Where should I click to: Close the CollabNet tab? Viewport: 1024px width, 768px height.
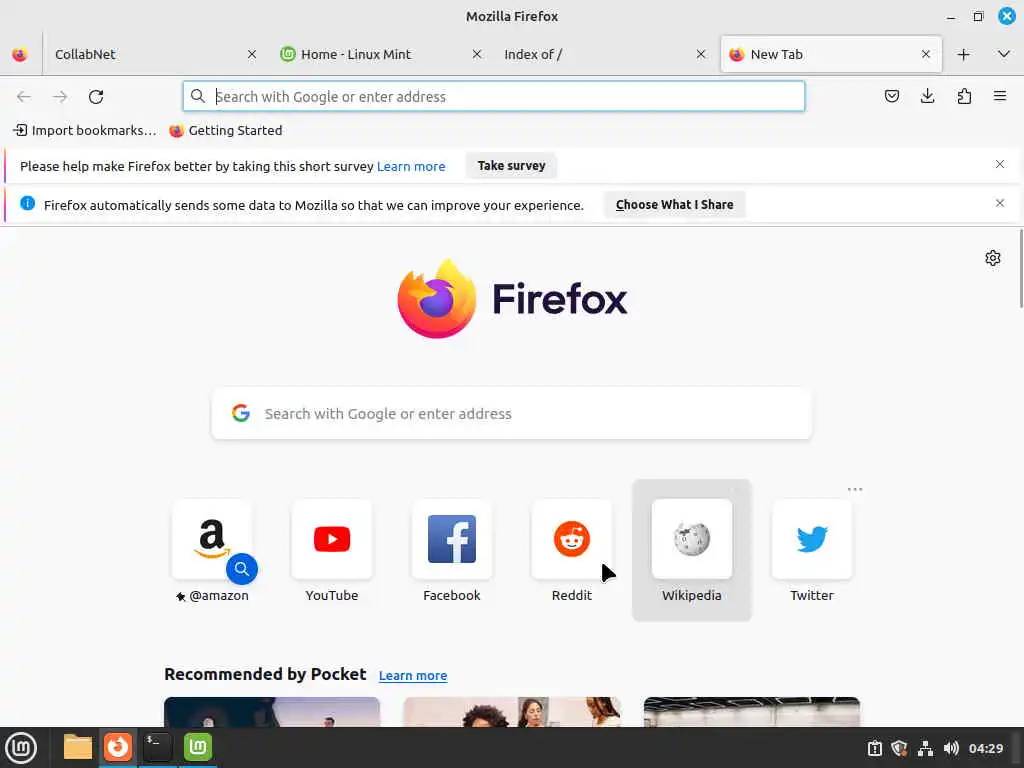pyautogui.click(x=252, y=54)
